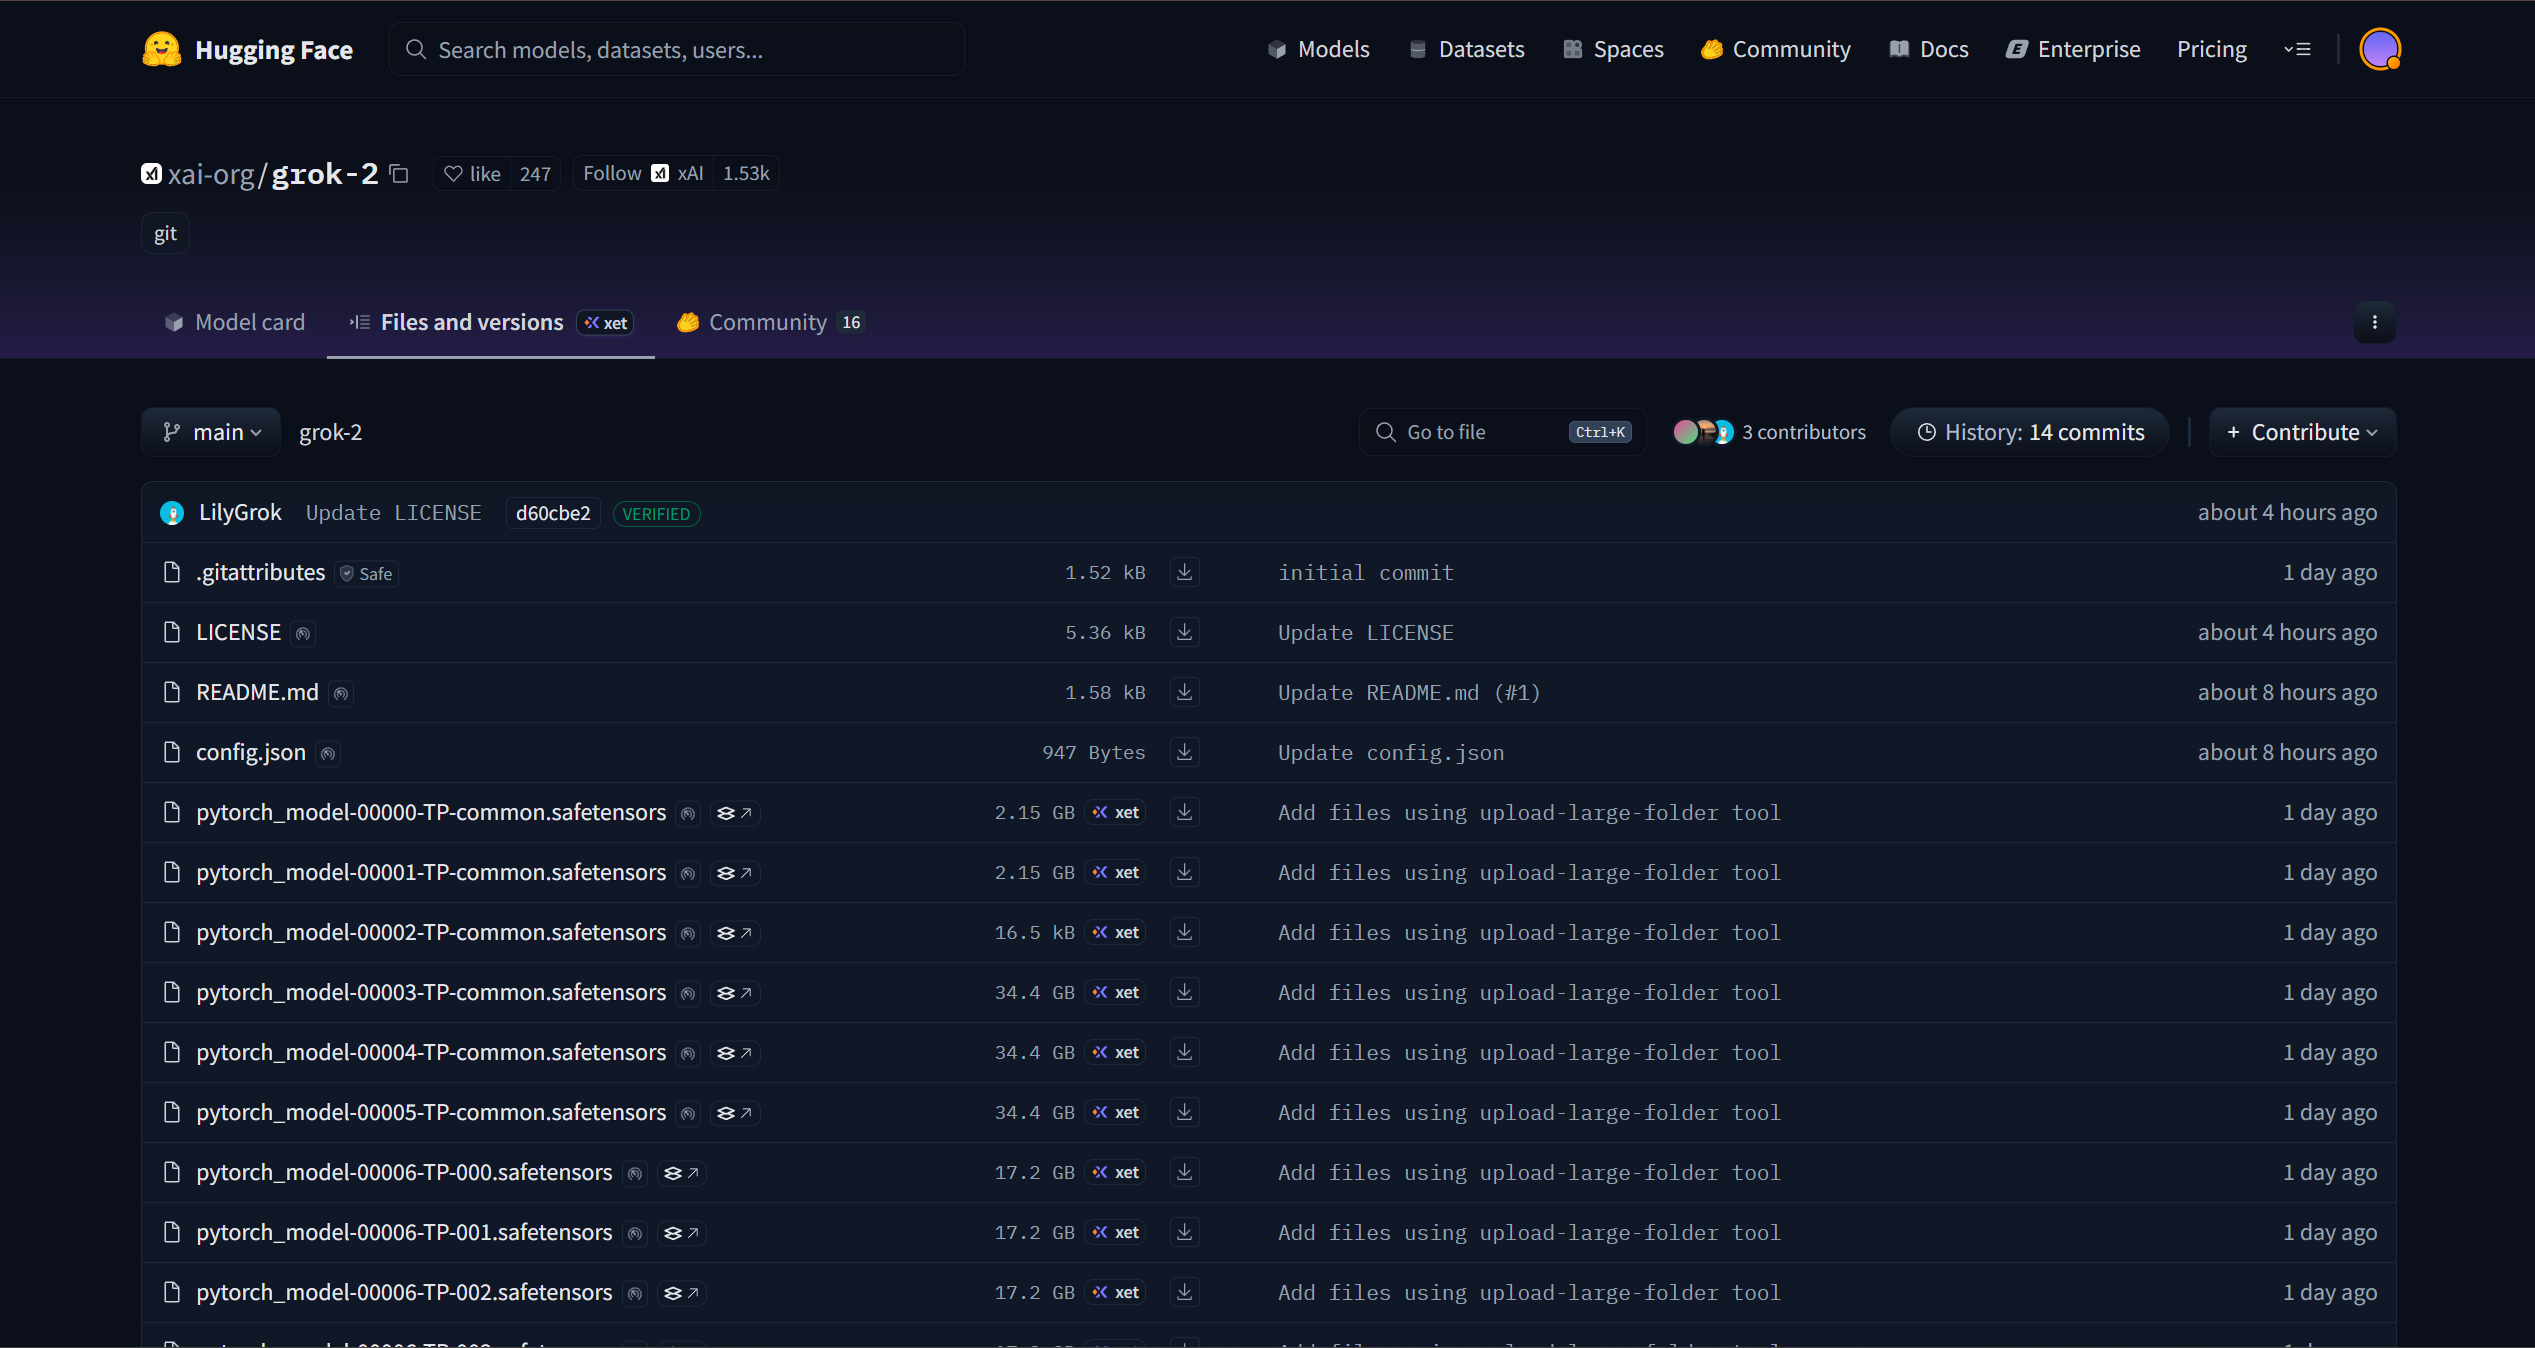Image resolution: width=2535 pixels, height=1348 pixels.
Task: Open Community in the top navigation bar
Action: coord(1776,49)
